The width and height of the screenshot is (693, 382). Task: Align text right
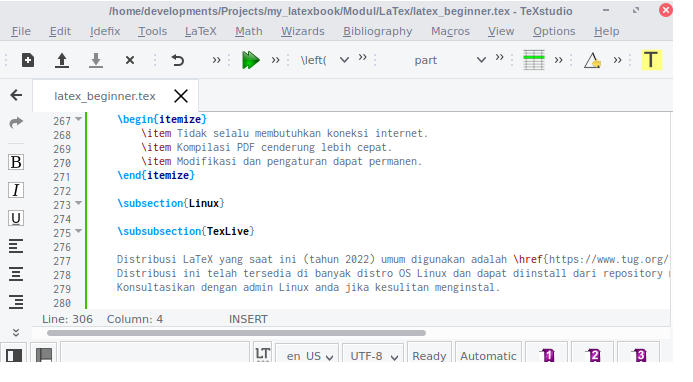pos(16,302)
